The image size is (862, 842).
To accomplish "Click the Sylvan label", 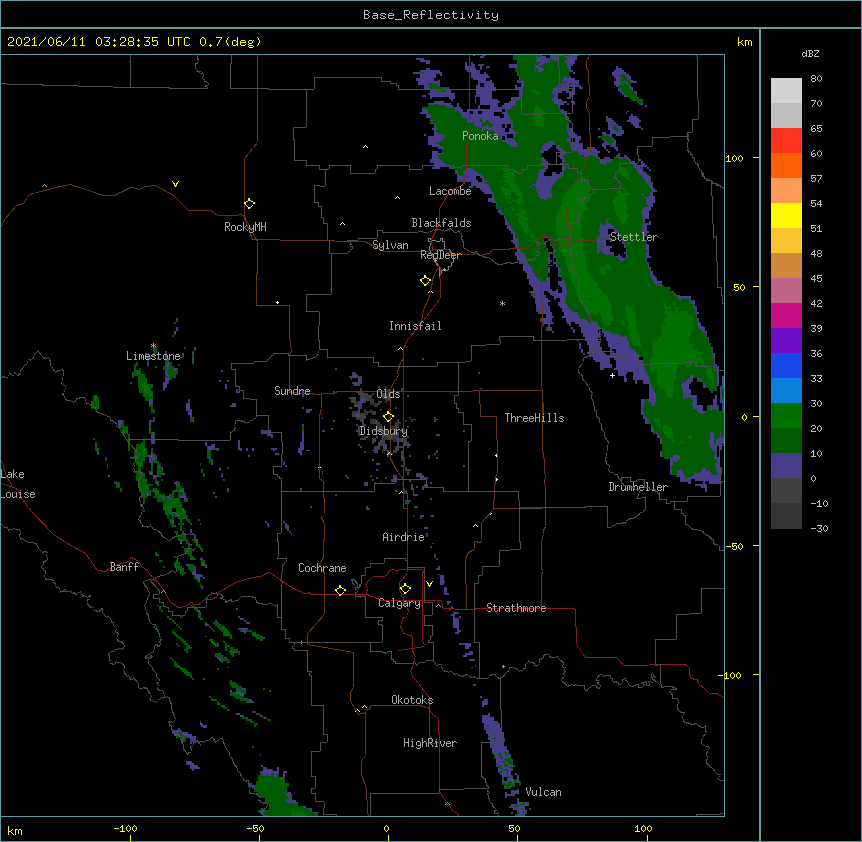I will [390, 245].
